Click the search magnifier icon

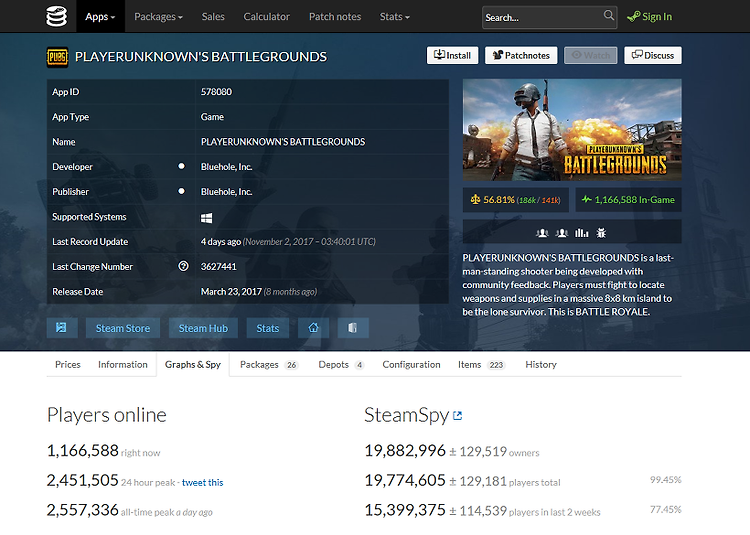tap(608, 15)
